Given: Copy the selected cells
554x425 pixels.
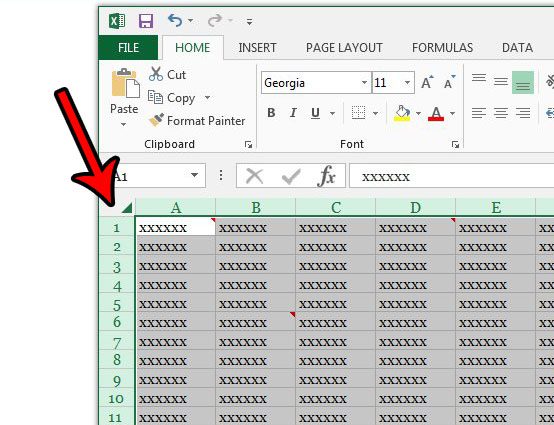Looking at the screenshot, I should 172,98.
